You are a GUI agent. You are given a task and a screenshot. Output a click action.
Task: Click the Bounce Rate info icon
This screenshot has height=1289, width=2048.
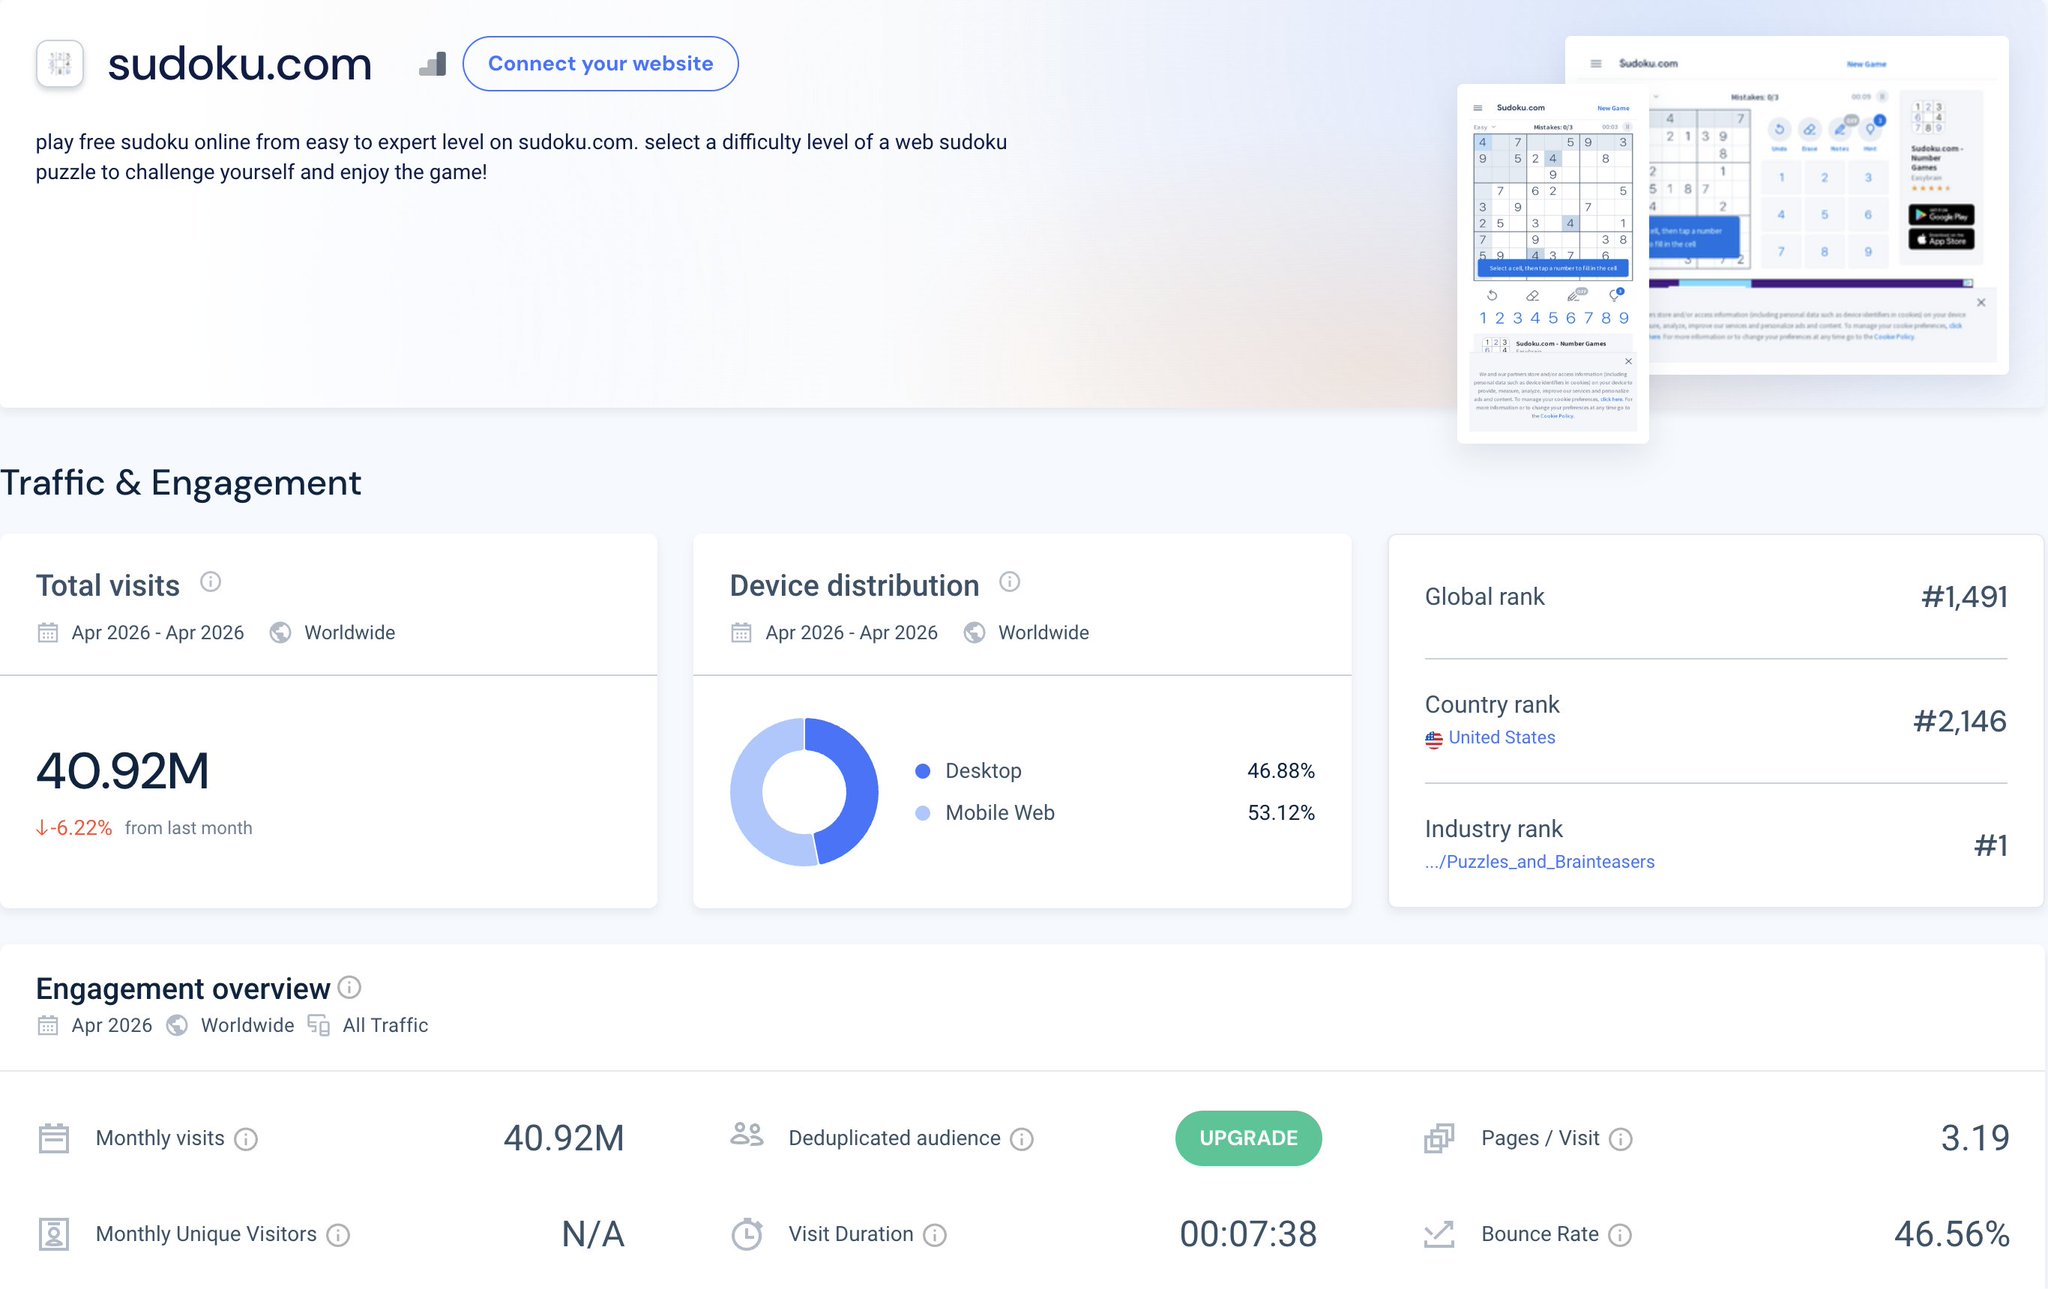tap(1620, 1235)
